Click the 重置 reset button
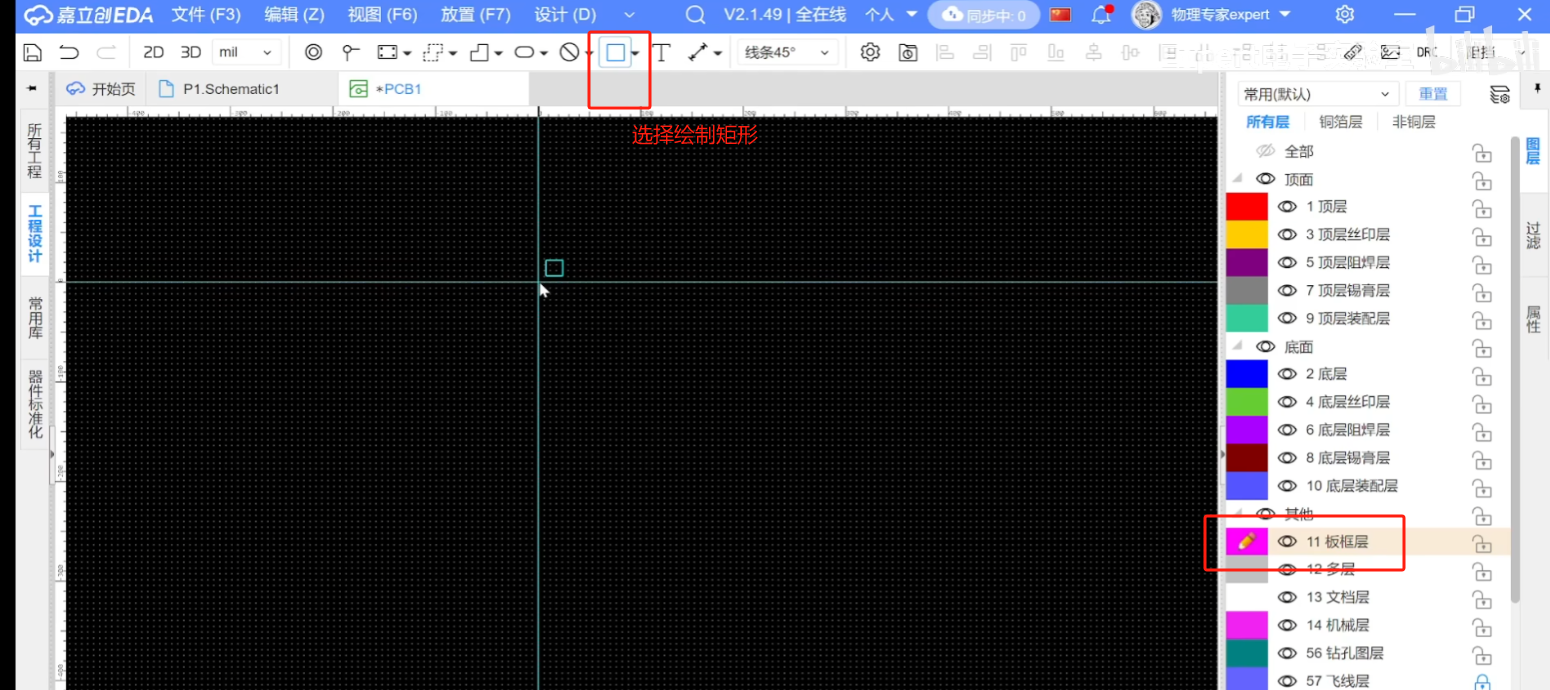Image resolution: width=1550 pixels, height=690 pixels. pos(1433,94)
